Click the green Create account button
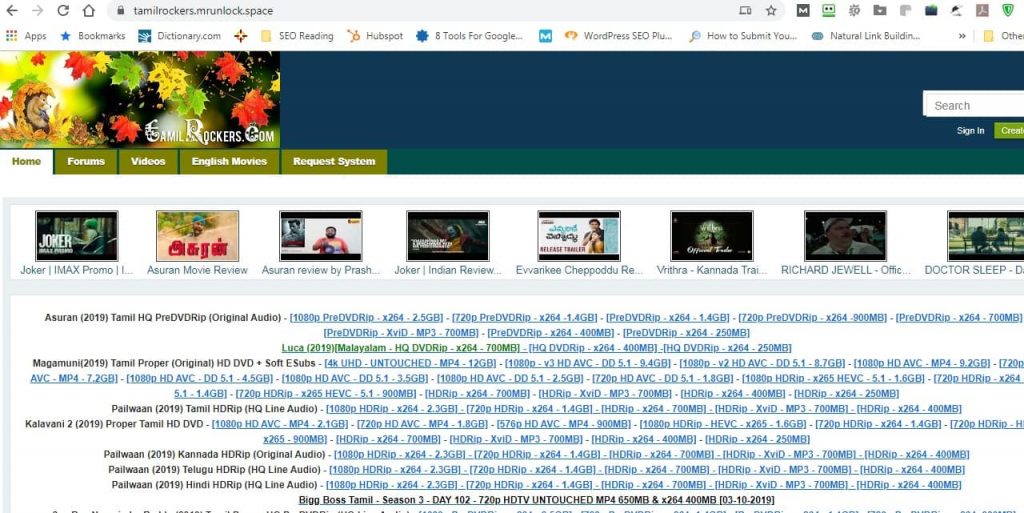The height and width of the screenshot is (513, 1024). pyautogui.click(x=1009, y=131)
